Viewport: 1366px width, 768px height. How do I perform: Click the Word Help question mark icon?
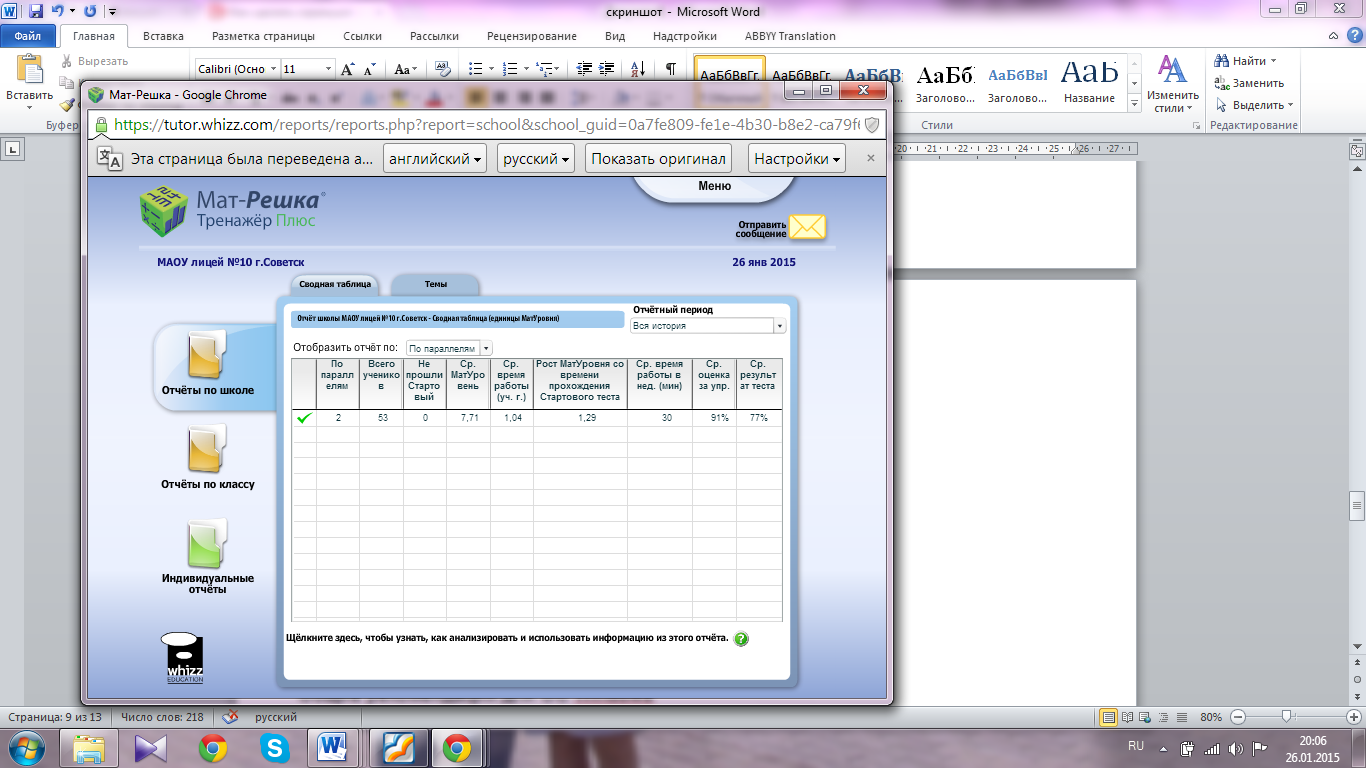pyautogui.click(x=1354, y=36)
